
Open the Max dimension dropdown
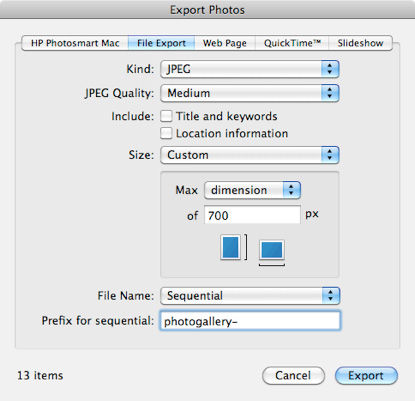[252, 190]
